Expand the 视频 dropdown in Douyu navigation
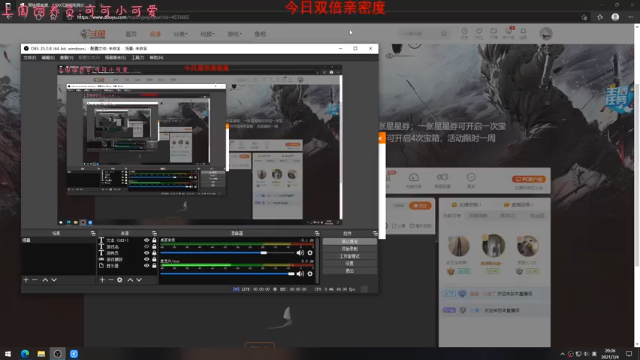The image size is (640, 360). point(207,34)
